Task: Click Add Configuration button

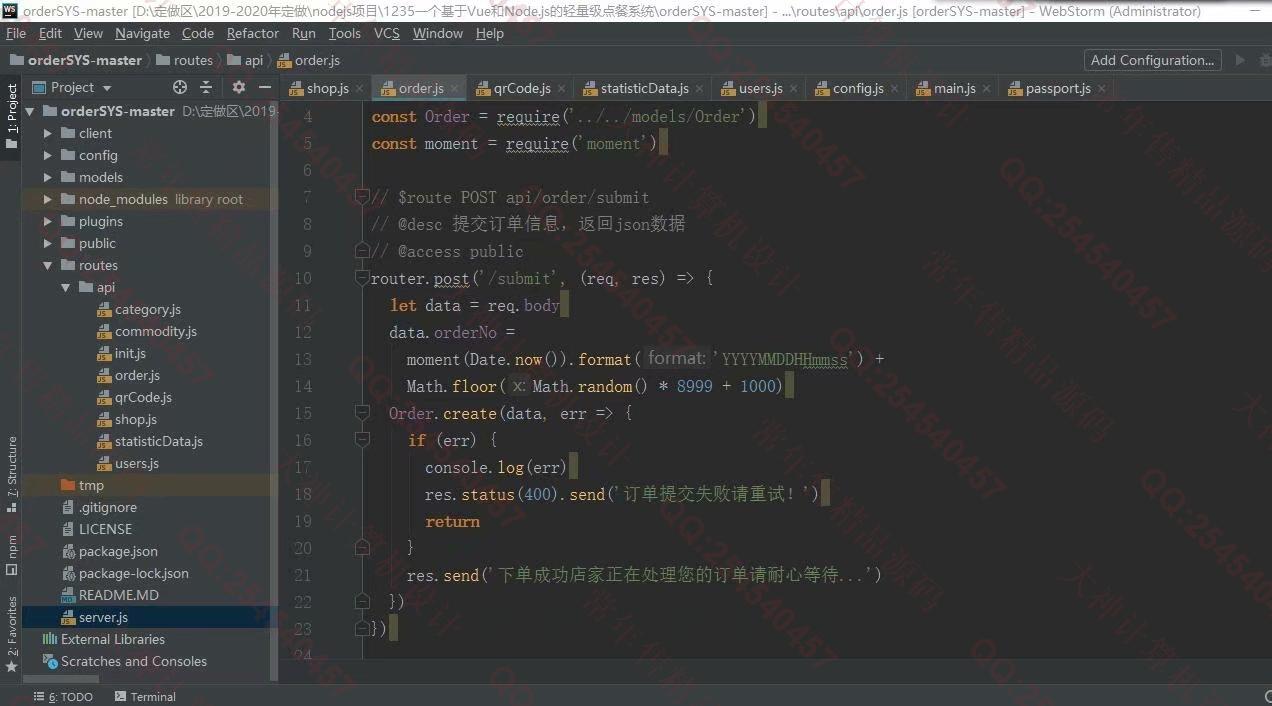Action: click(x=1152, y=60)
